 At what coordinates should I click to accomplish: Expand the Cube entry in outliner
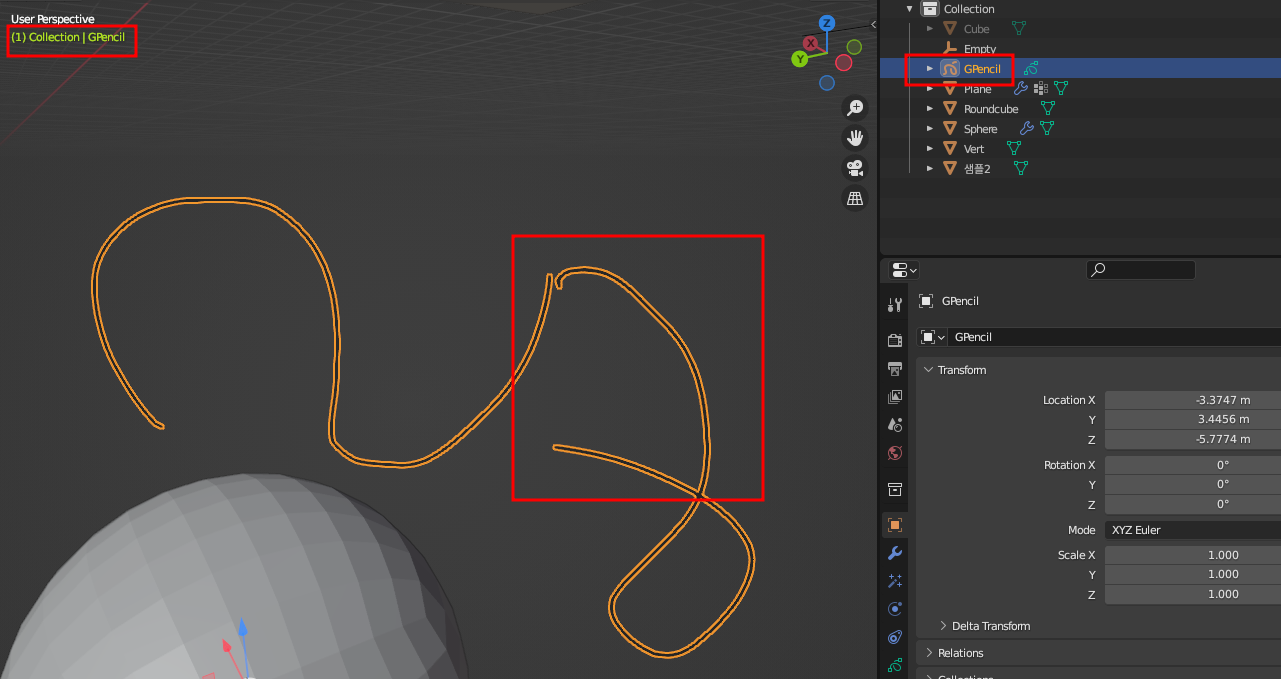(x=930, y=29)
